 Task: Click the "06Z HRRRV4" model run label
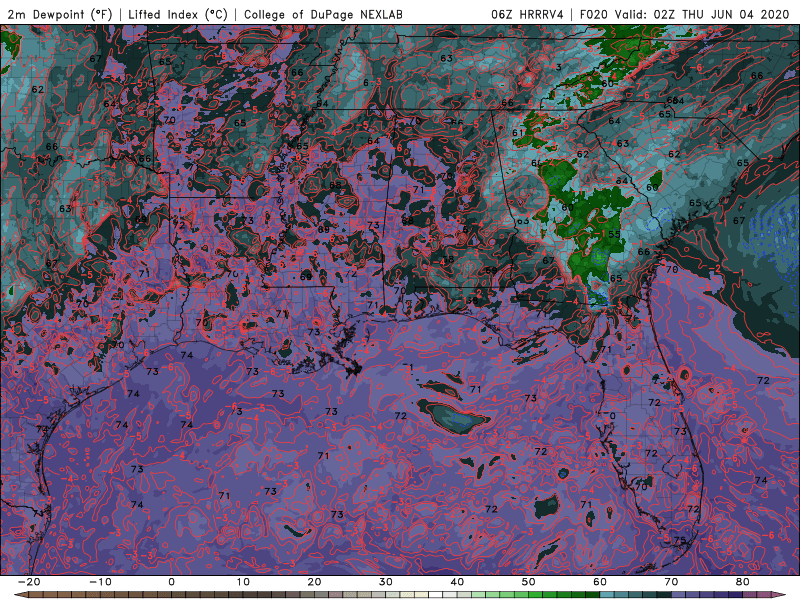527,14
